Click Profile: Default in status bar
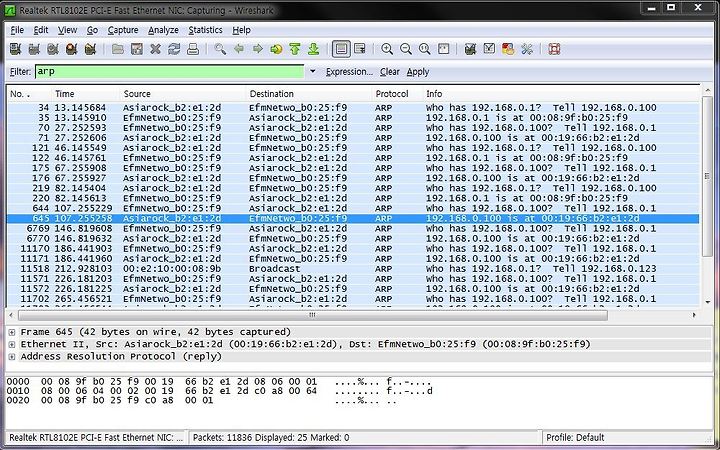Image resolution: width=720 pixels, height=450 pixels. 575,438
